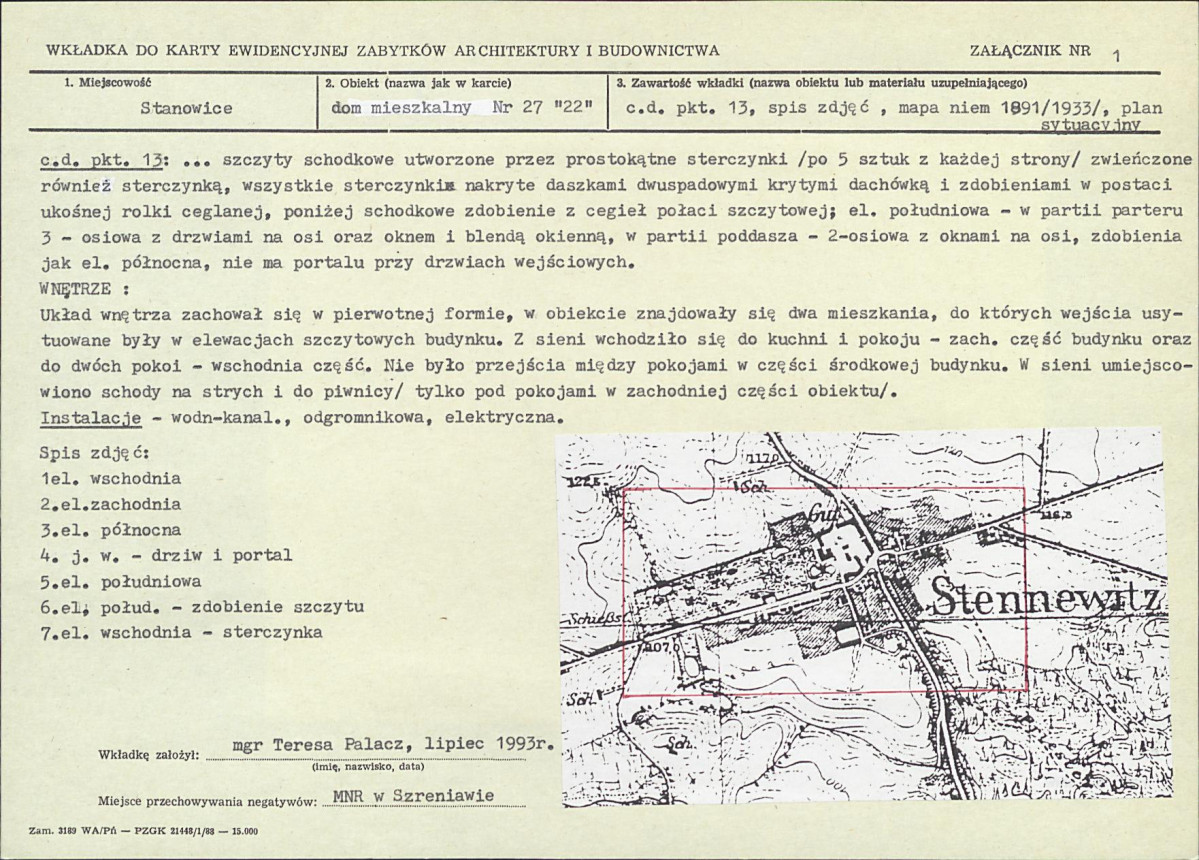Click list entry '1el. wschodnia'

[110, 479]
